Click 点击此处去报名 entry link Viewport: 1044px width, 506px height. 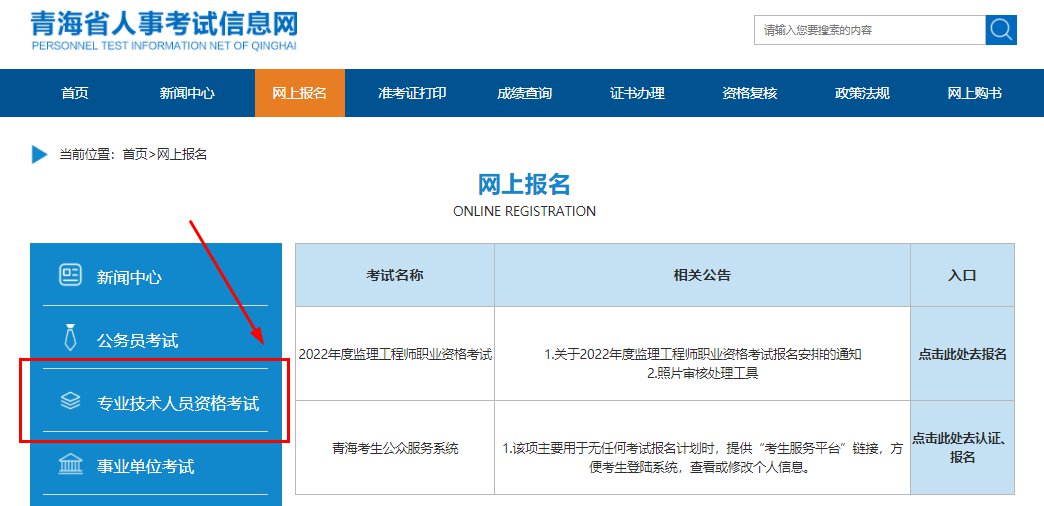pyautogui.click(x=963, y=354)
